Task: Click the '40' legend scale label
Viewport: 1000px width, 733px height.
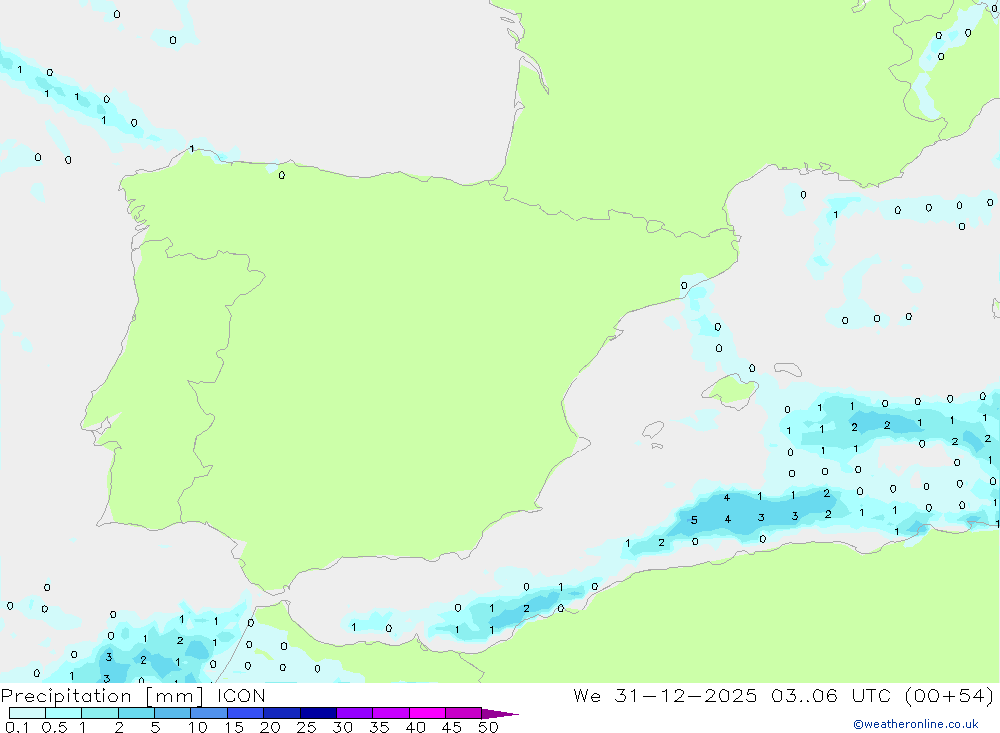Action: click(x=416, y=727)
